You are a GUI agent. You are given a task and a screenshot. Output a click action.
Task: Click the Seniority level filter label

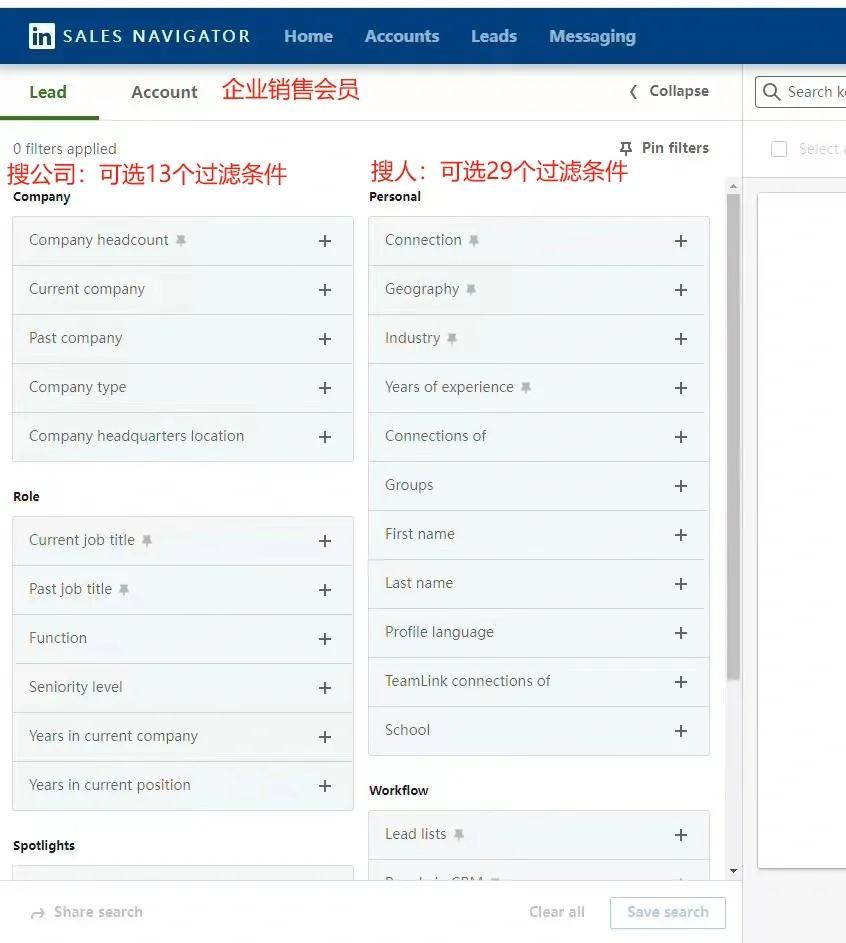(x=76, y=687)
